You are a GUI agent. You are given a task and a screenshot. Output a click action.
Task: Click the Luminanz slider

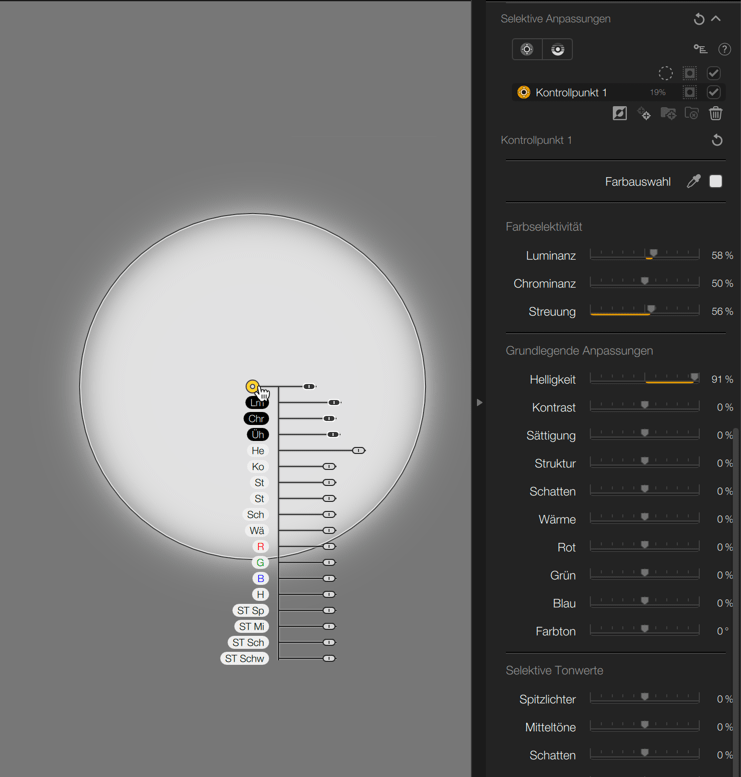644,255
